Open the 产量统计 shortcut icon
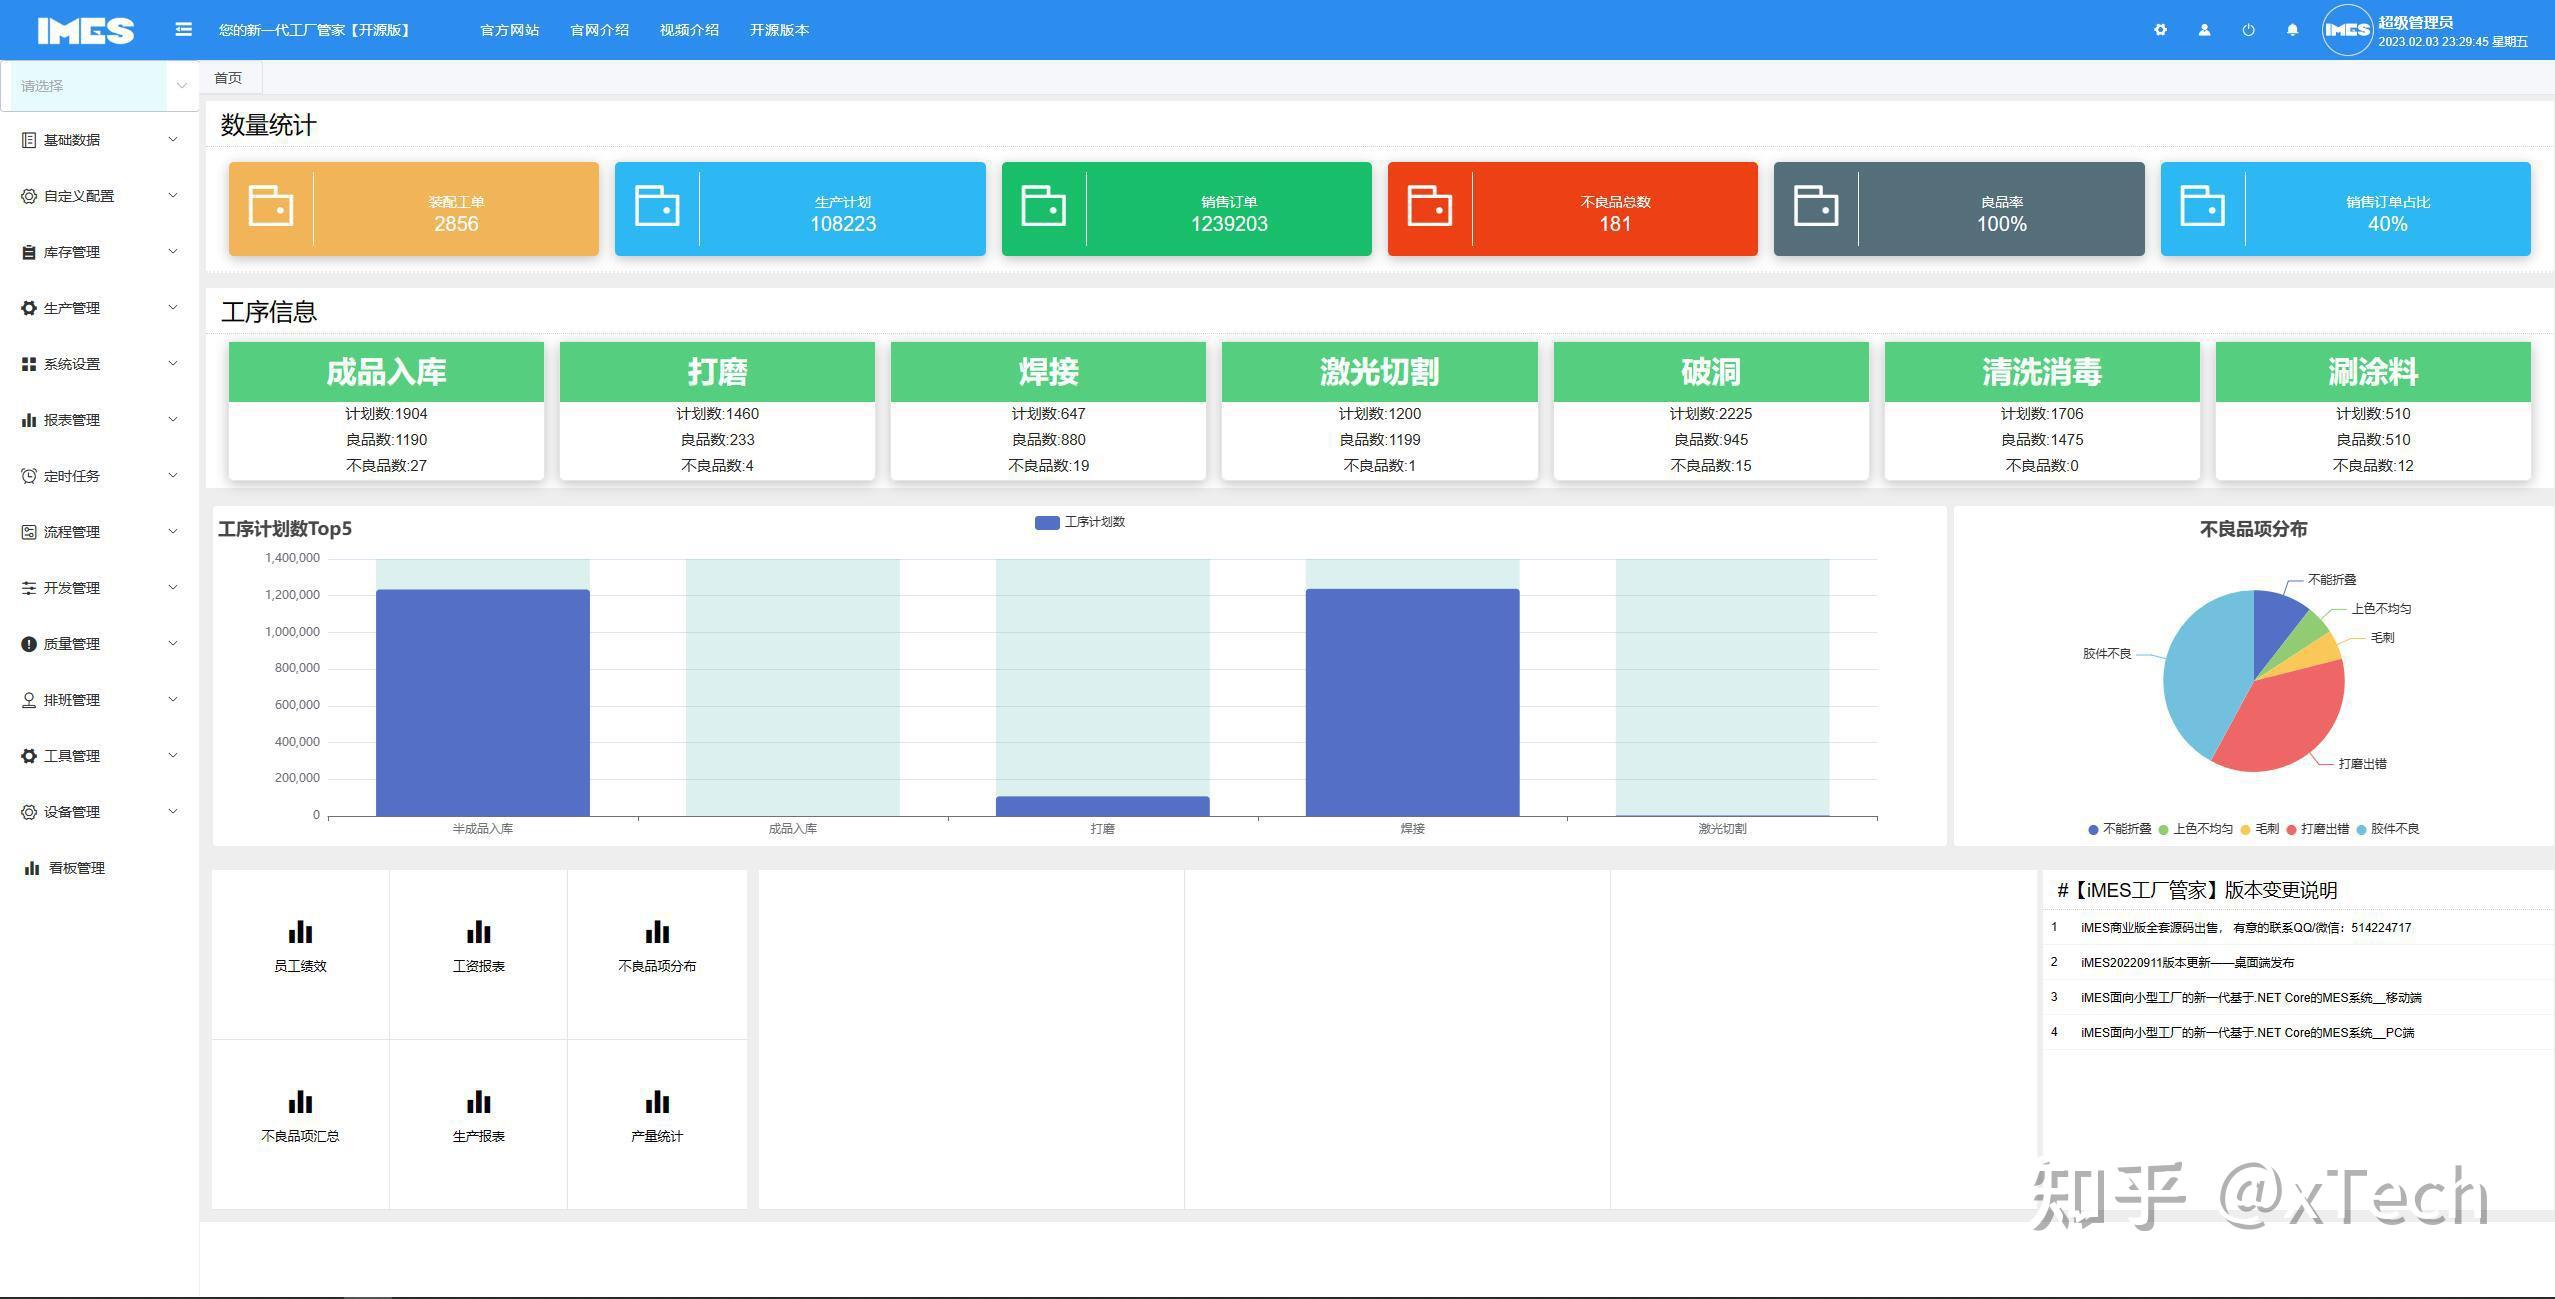Screen dimensions: 2555x1299 657,1102
